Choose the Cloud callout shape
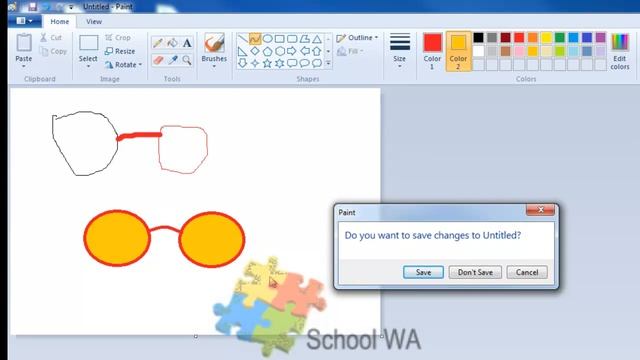 click(x=317, y=63)
